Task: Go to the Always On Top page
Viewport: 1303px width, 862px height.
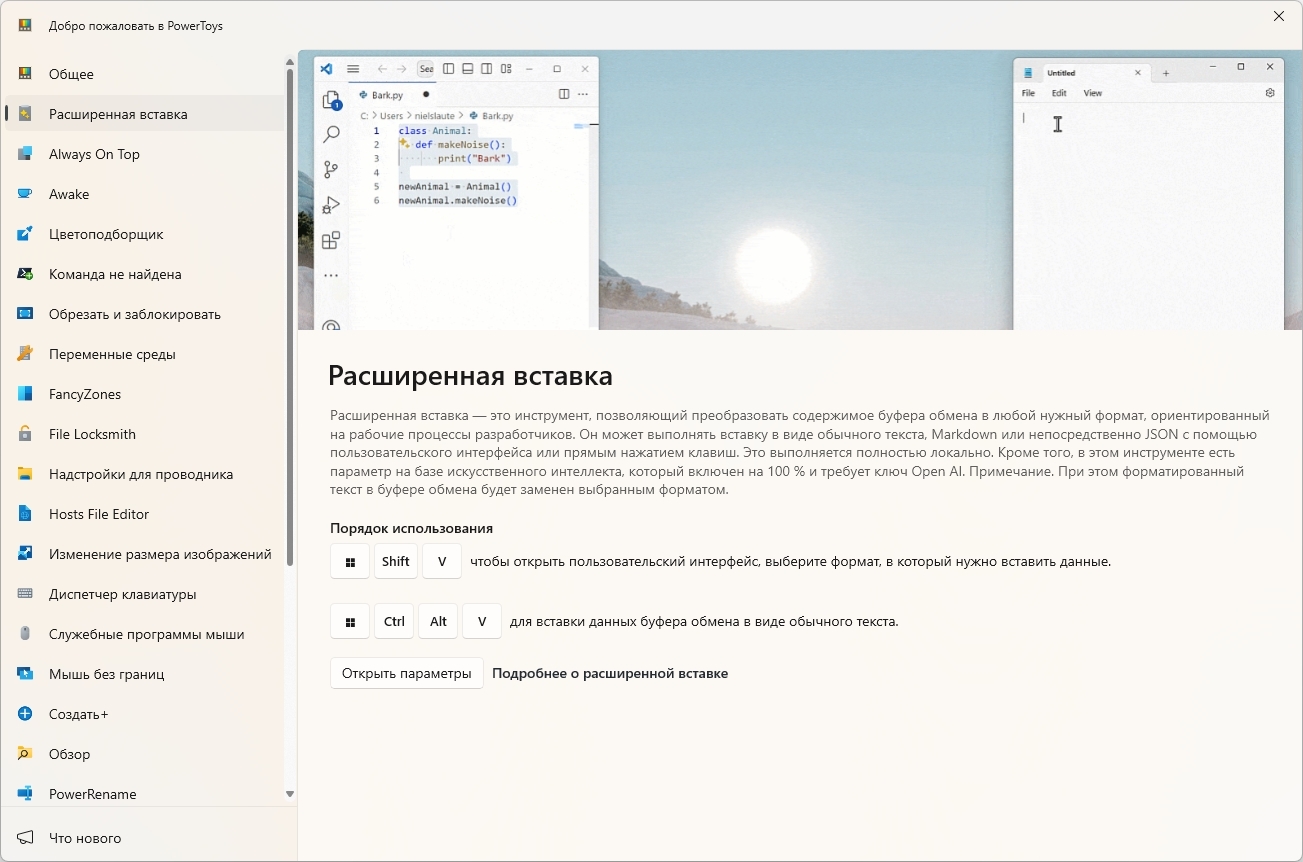Action: 145,154
